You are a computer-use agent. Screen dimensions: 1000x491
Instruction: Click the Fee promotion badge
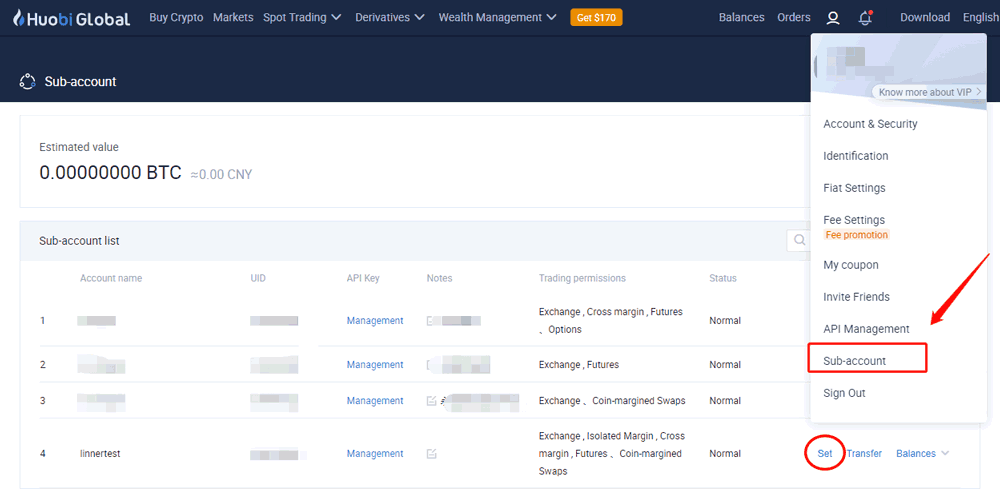click(x=857, y=235)
